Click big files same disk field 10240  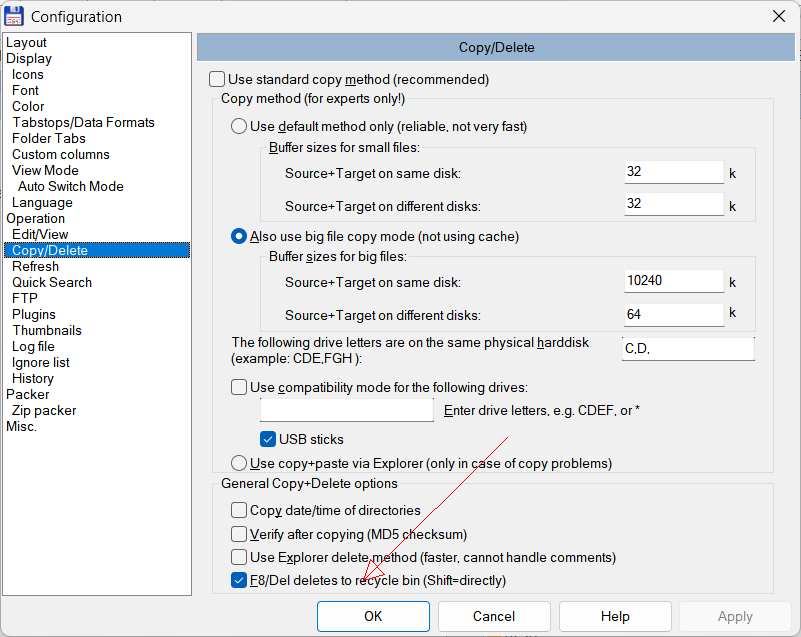pyautogui.click(x=674, y=281)
